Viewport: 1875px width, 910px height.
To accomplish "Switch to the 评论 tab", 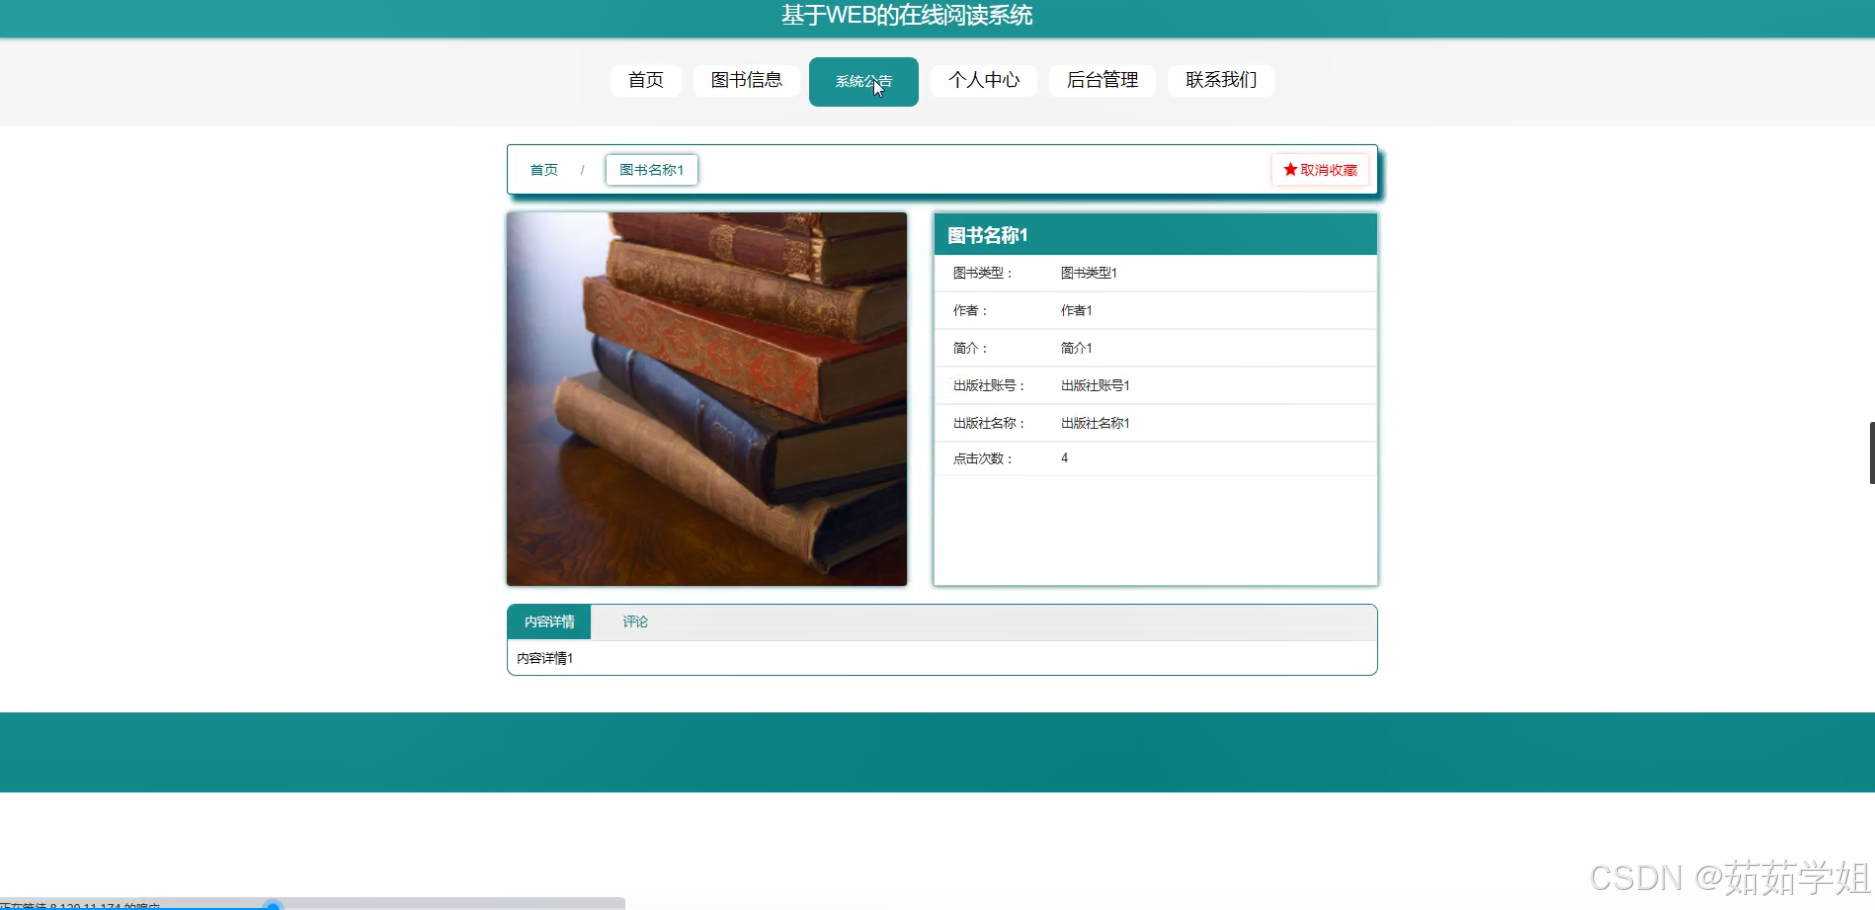I will [635, 621].
